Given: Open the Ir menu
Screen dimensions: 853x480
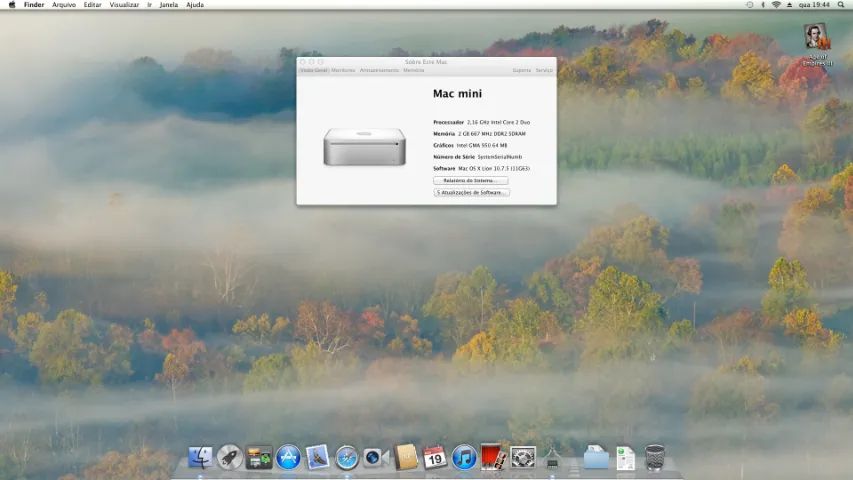Looking at the screenshot, I should click(x=150, y=4).
